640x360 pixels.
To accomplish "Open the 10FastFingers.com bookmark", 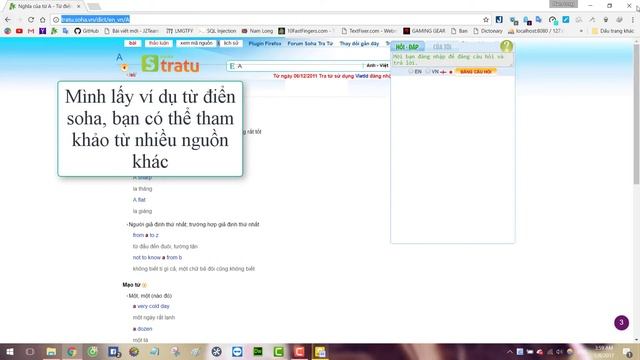I will coord(306,31).
